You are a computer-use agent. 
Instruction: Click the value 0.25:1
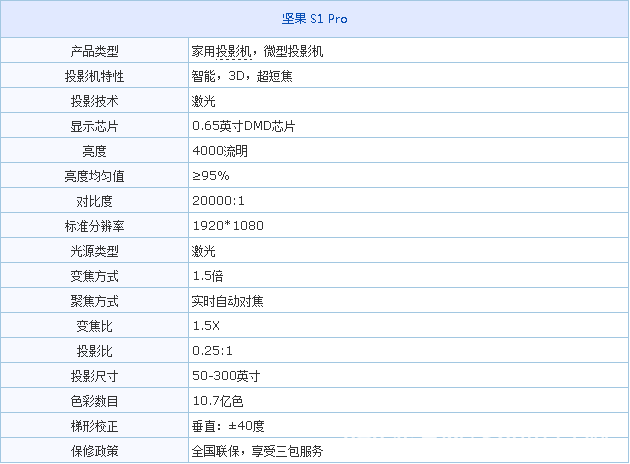click(212, 351)
